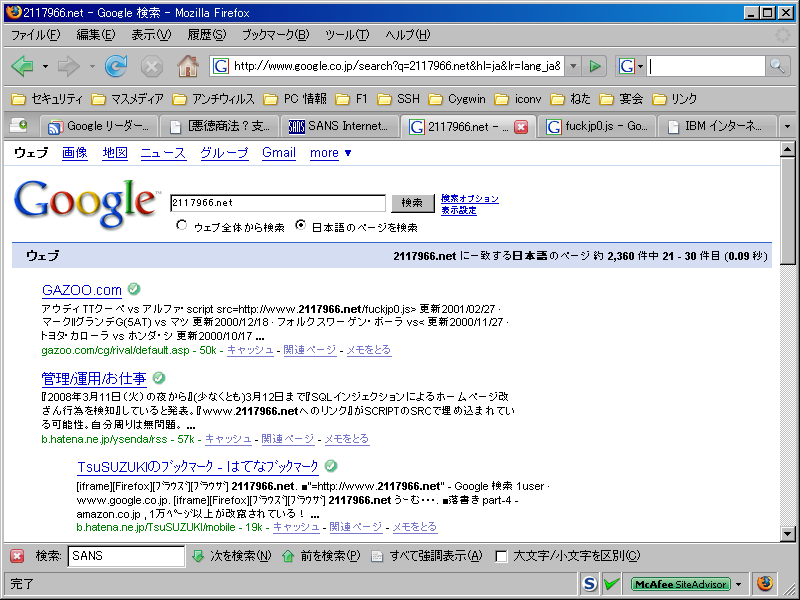Open the 表示(V) menu

tap(151, 35)
